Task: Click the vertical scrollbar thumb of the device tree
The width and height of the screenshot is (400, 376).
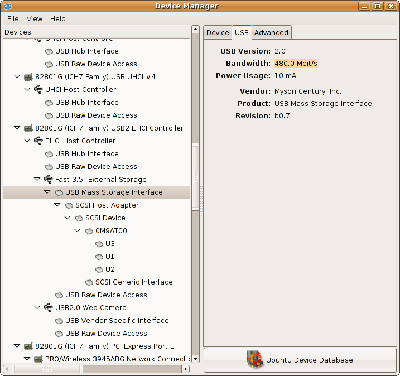Action: 196,177
